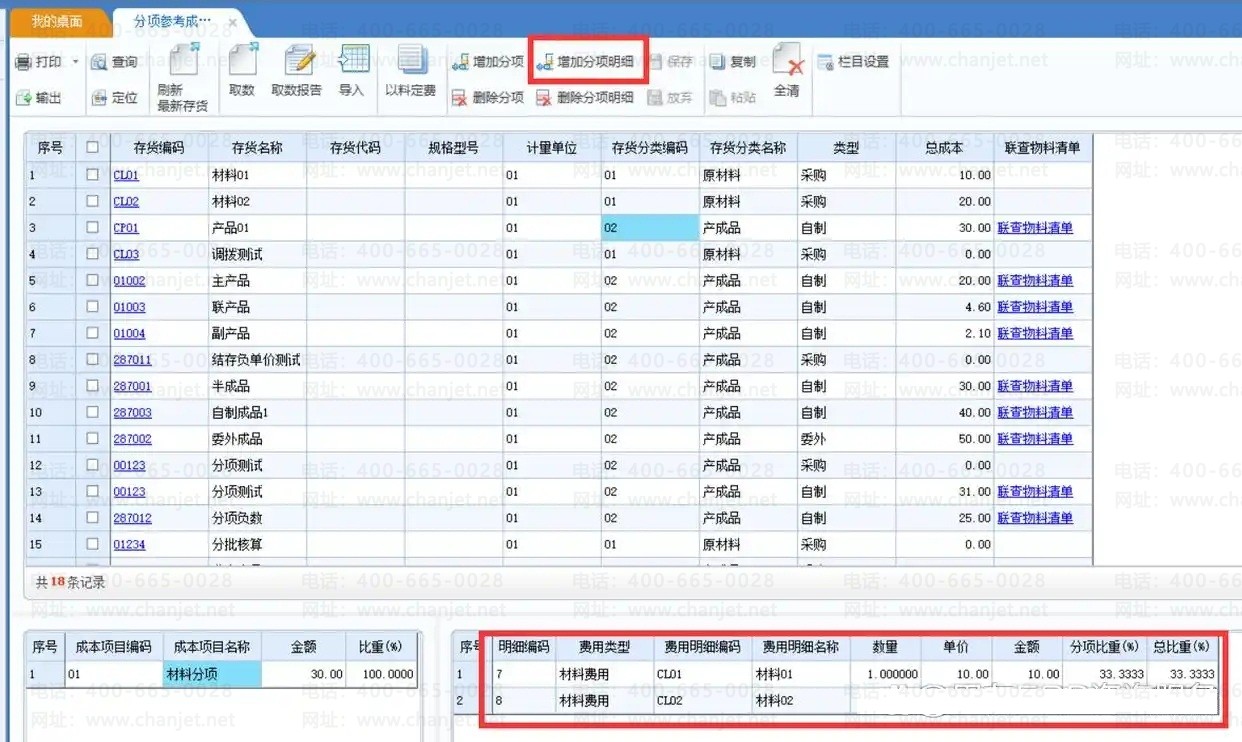Open 栏目设置 column settings
Viewport: 1242px width, 742px height.
[853, 62]
